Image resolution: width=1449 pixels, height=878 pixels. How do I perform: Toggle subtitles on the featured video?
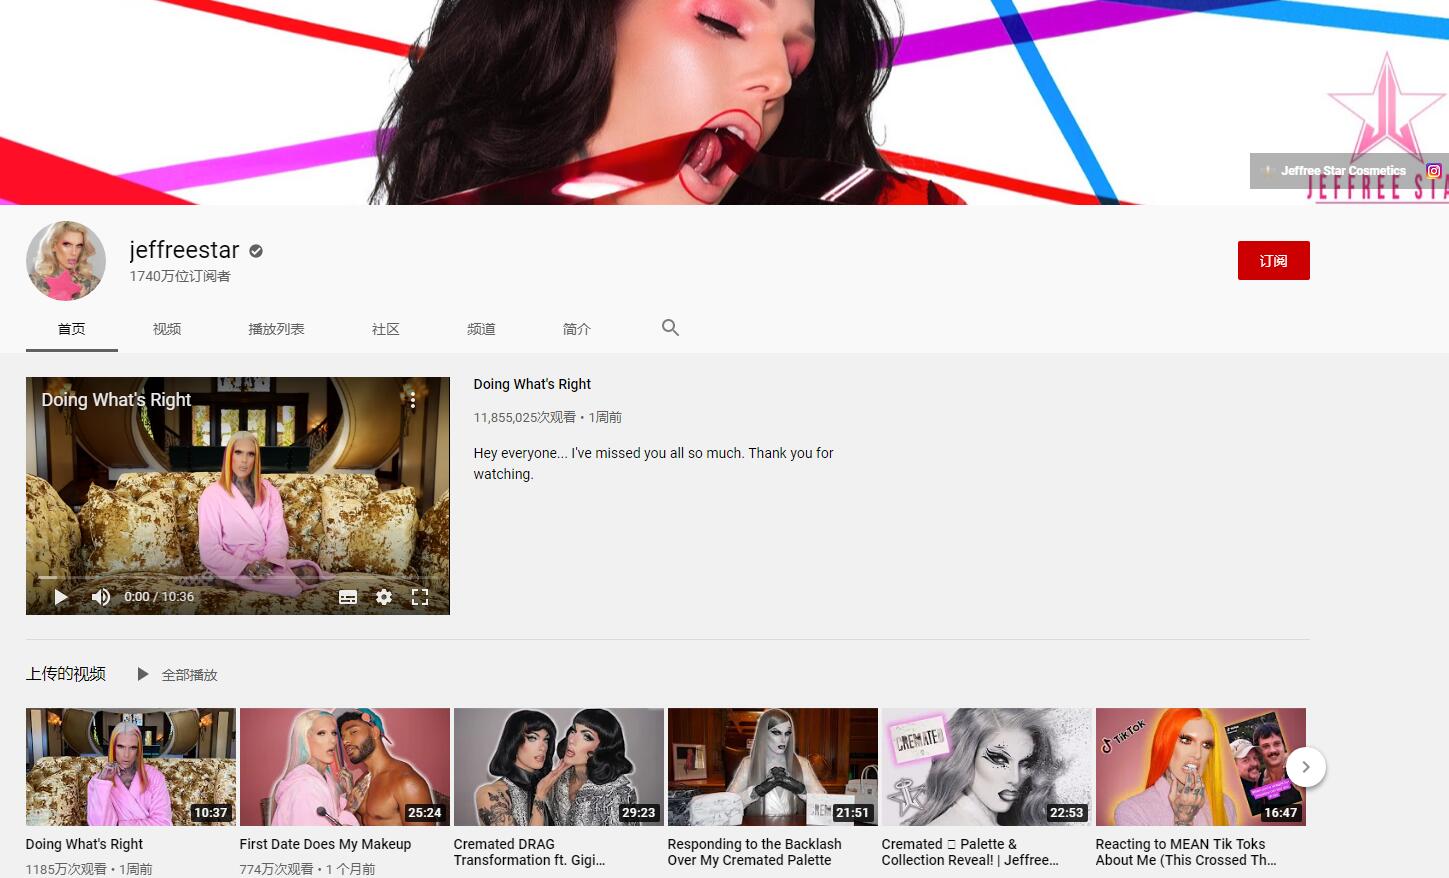pyautogui.click(x=348, y=597)
